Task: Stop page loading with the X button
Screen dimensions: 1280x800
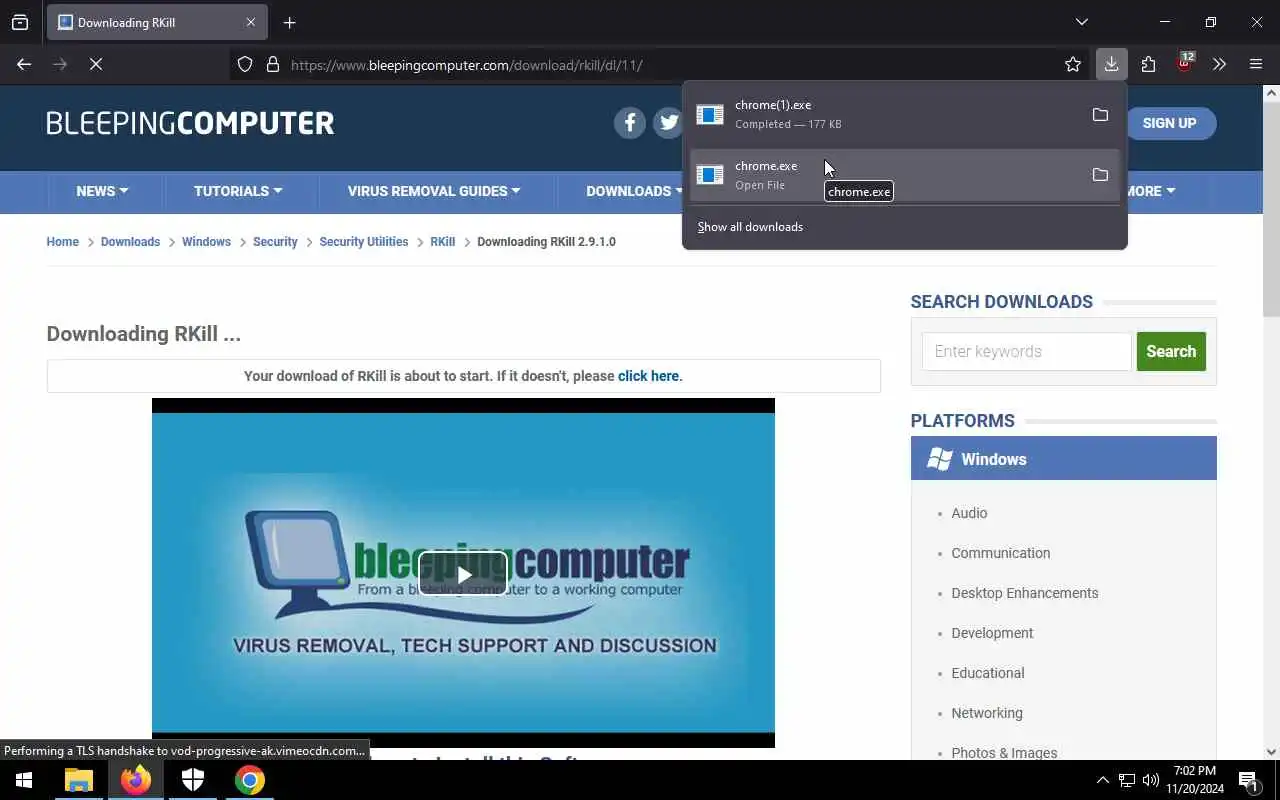Action: [x=96, y=64]
